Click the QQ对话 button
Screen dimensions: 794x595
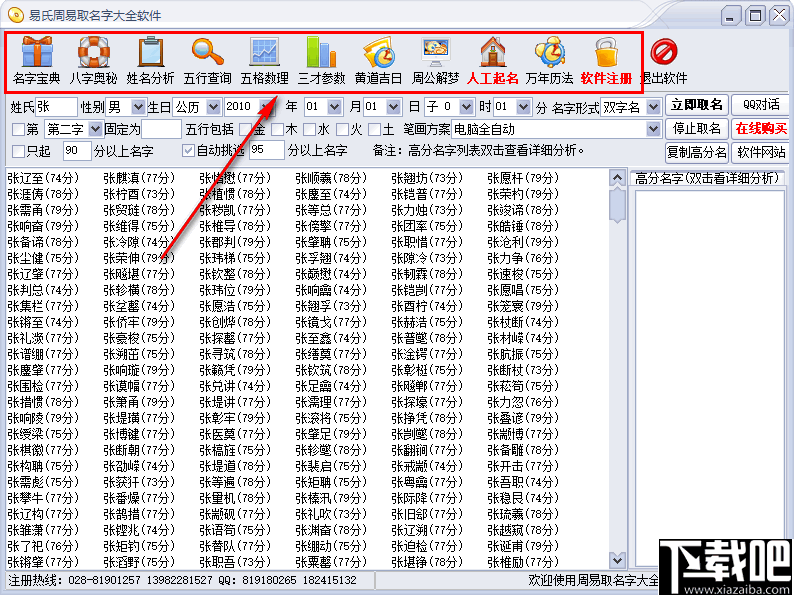click(761, 105)
